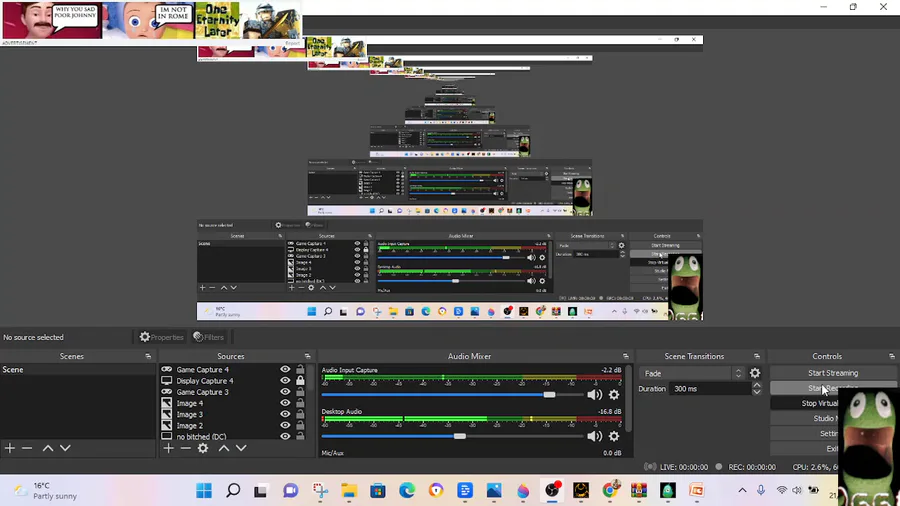Viewport: 900px width, 506px height.
Task: Lock the Game Capture 4 source
Action: (300, 369)
